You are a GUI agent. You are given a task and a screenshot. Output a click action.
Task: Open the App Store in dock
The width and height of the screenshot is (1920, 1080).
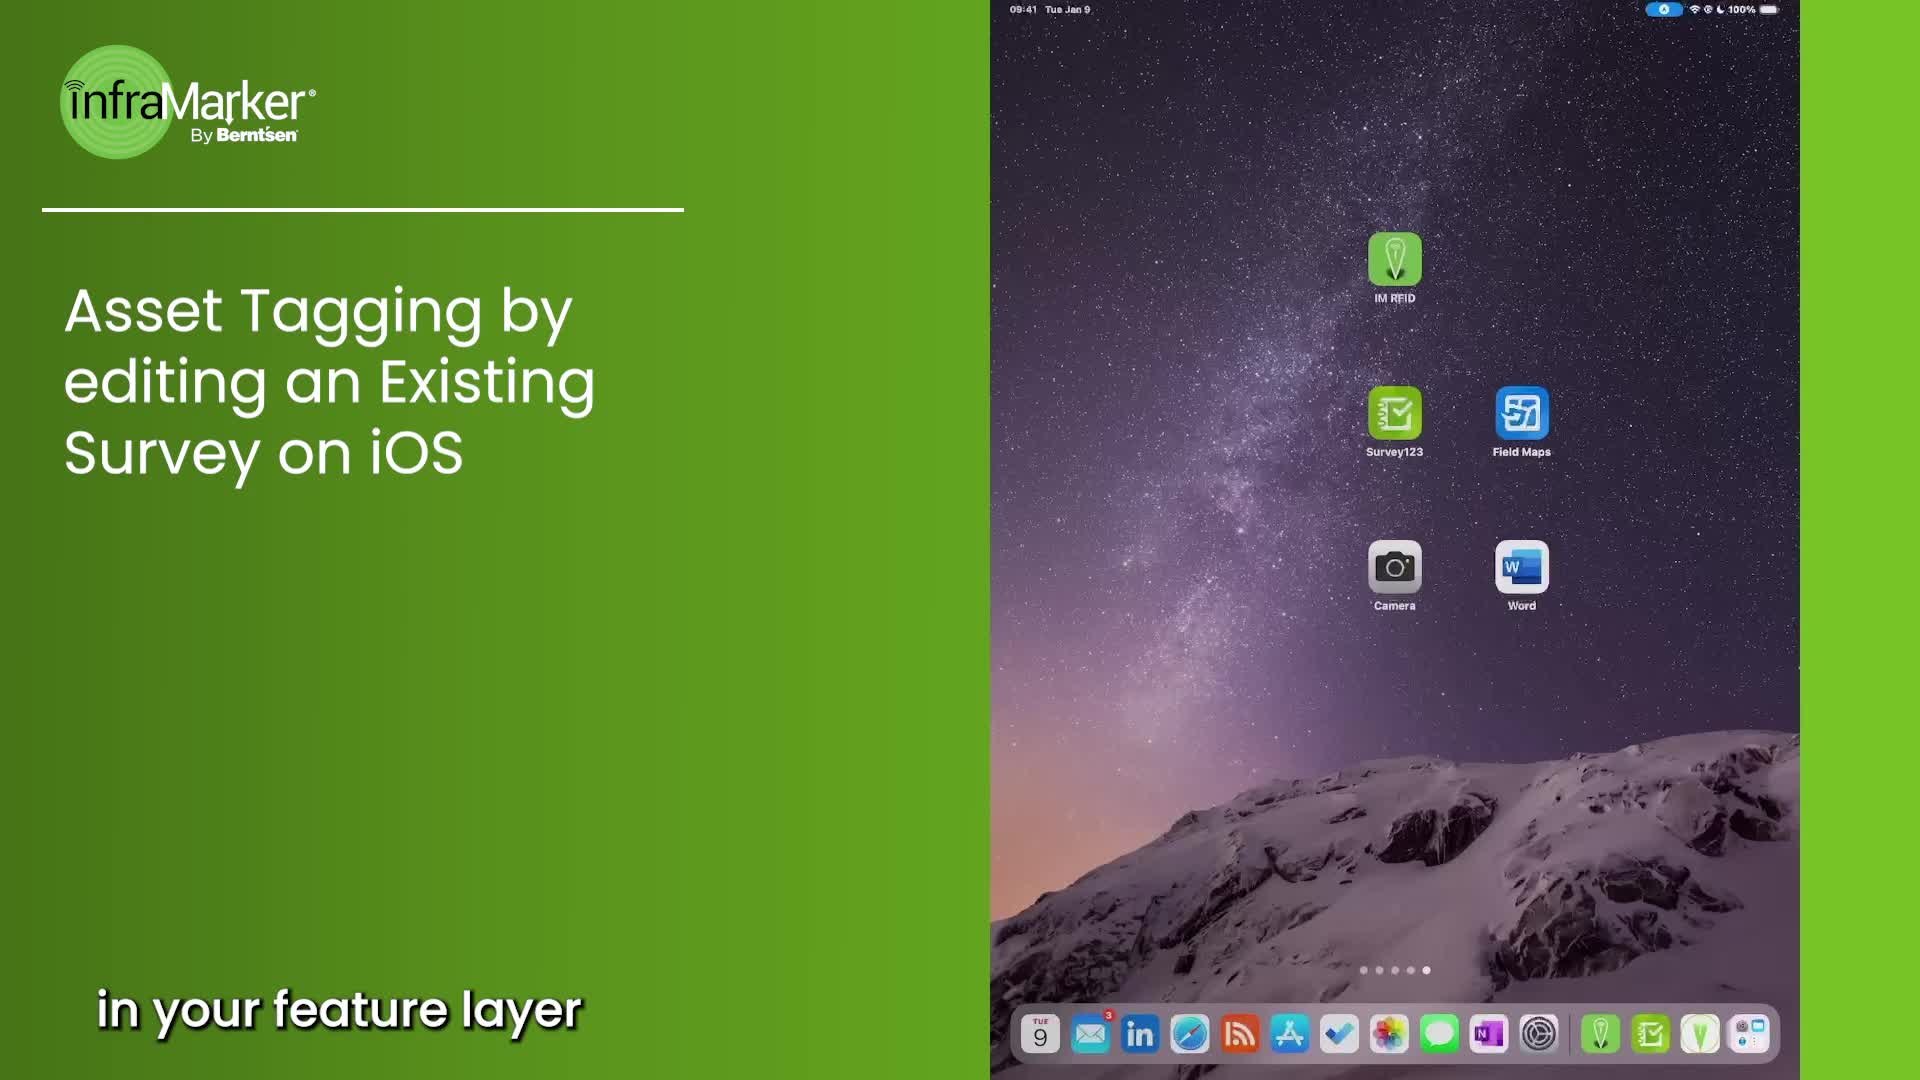tap(1290, 1034)
